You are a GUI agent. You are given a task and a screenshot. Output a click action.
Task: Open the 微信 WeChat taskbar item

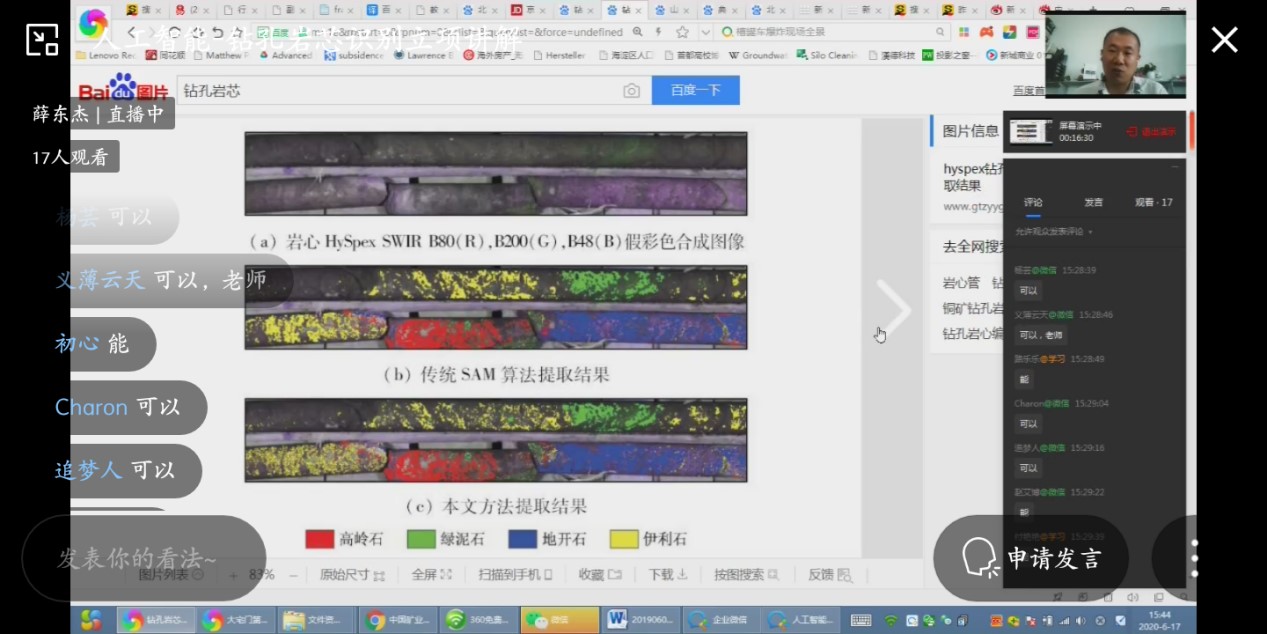560,620
